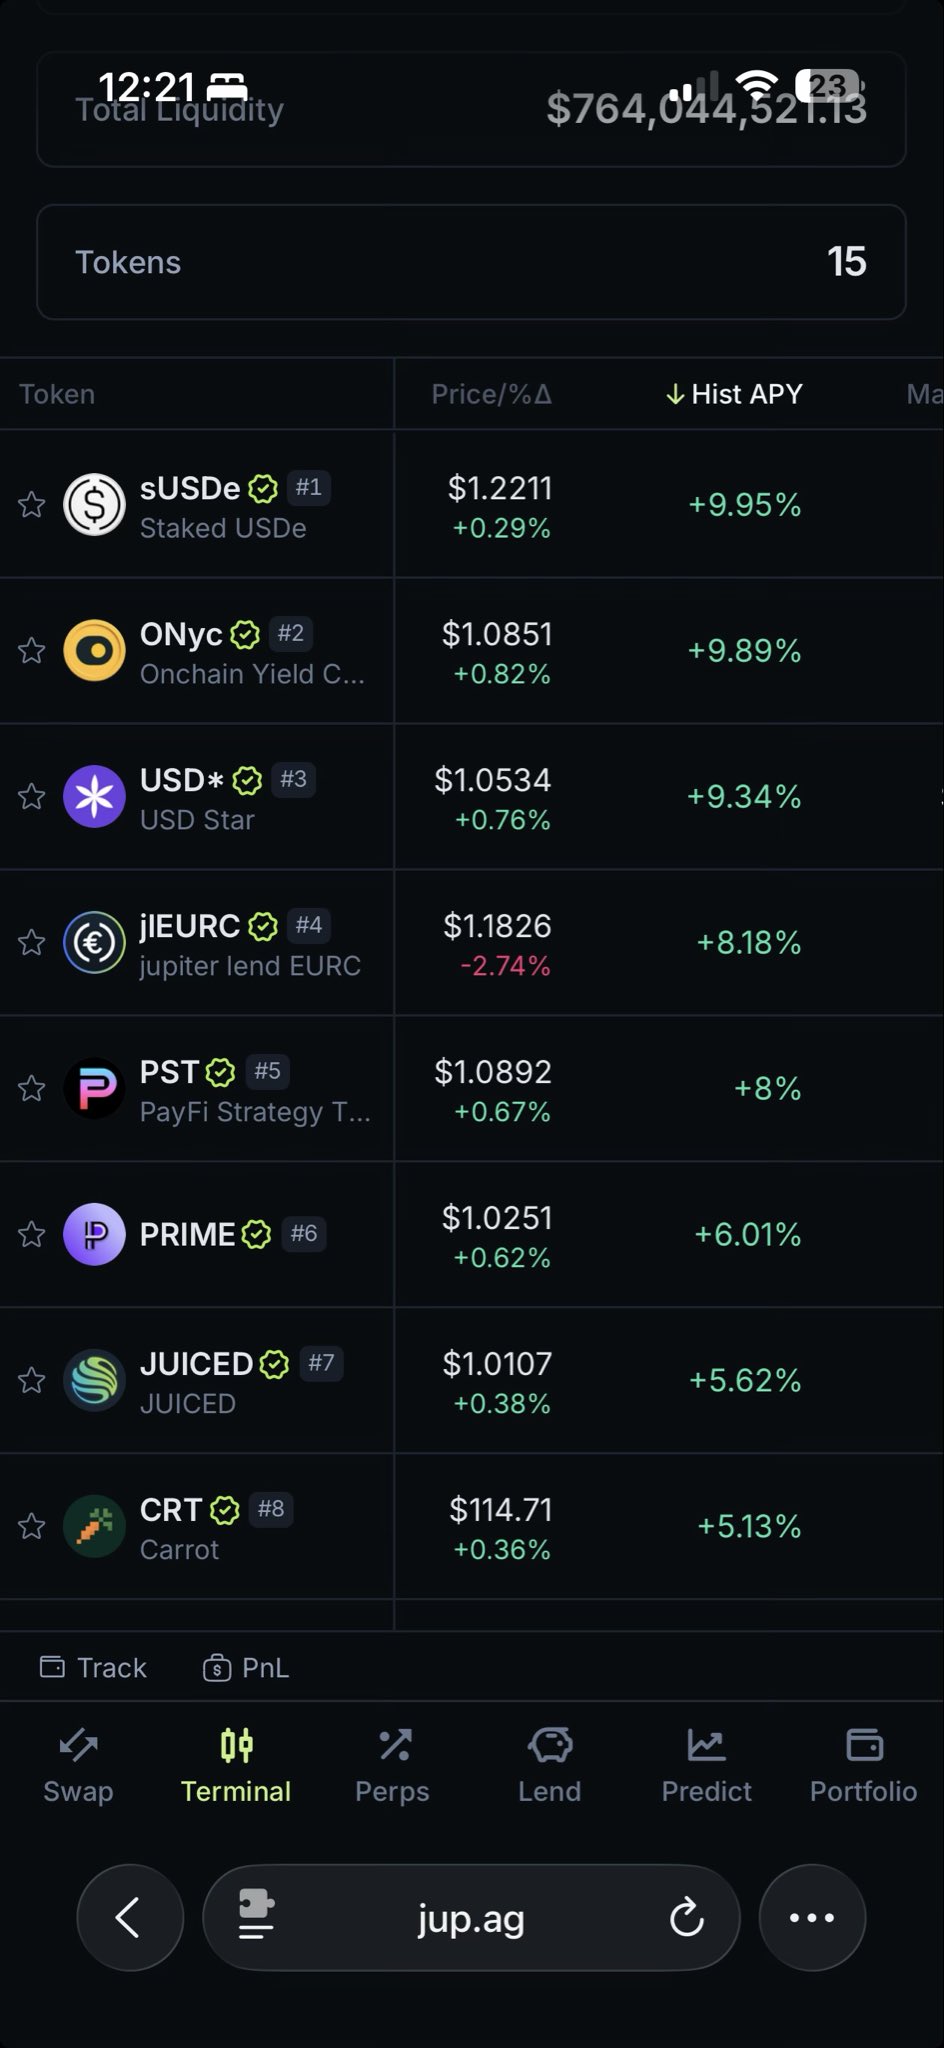
Task: Tap the USD Star token logo
Action: (94, 797)
